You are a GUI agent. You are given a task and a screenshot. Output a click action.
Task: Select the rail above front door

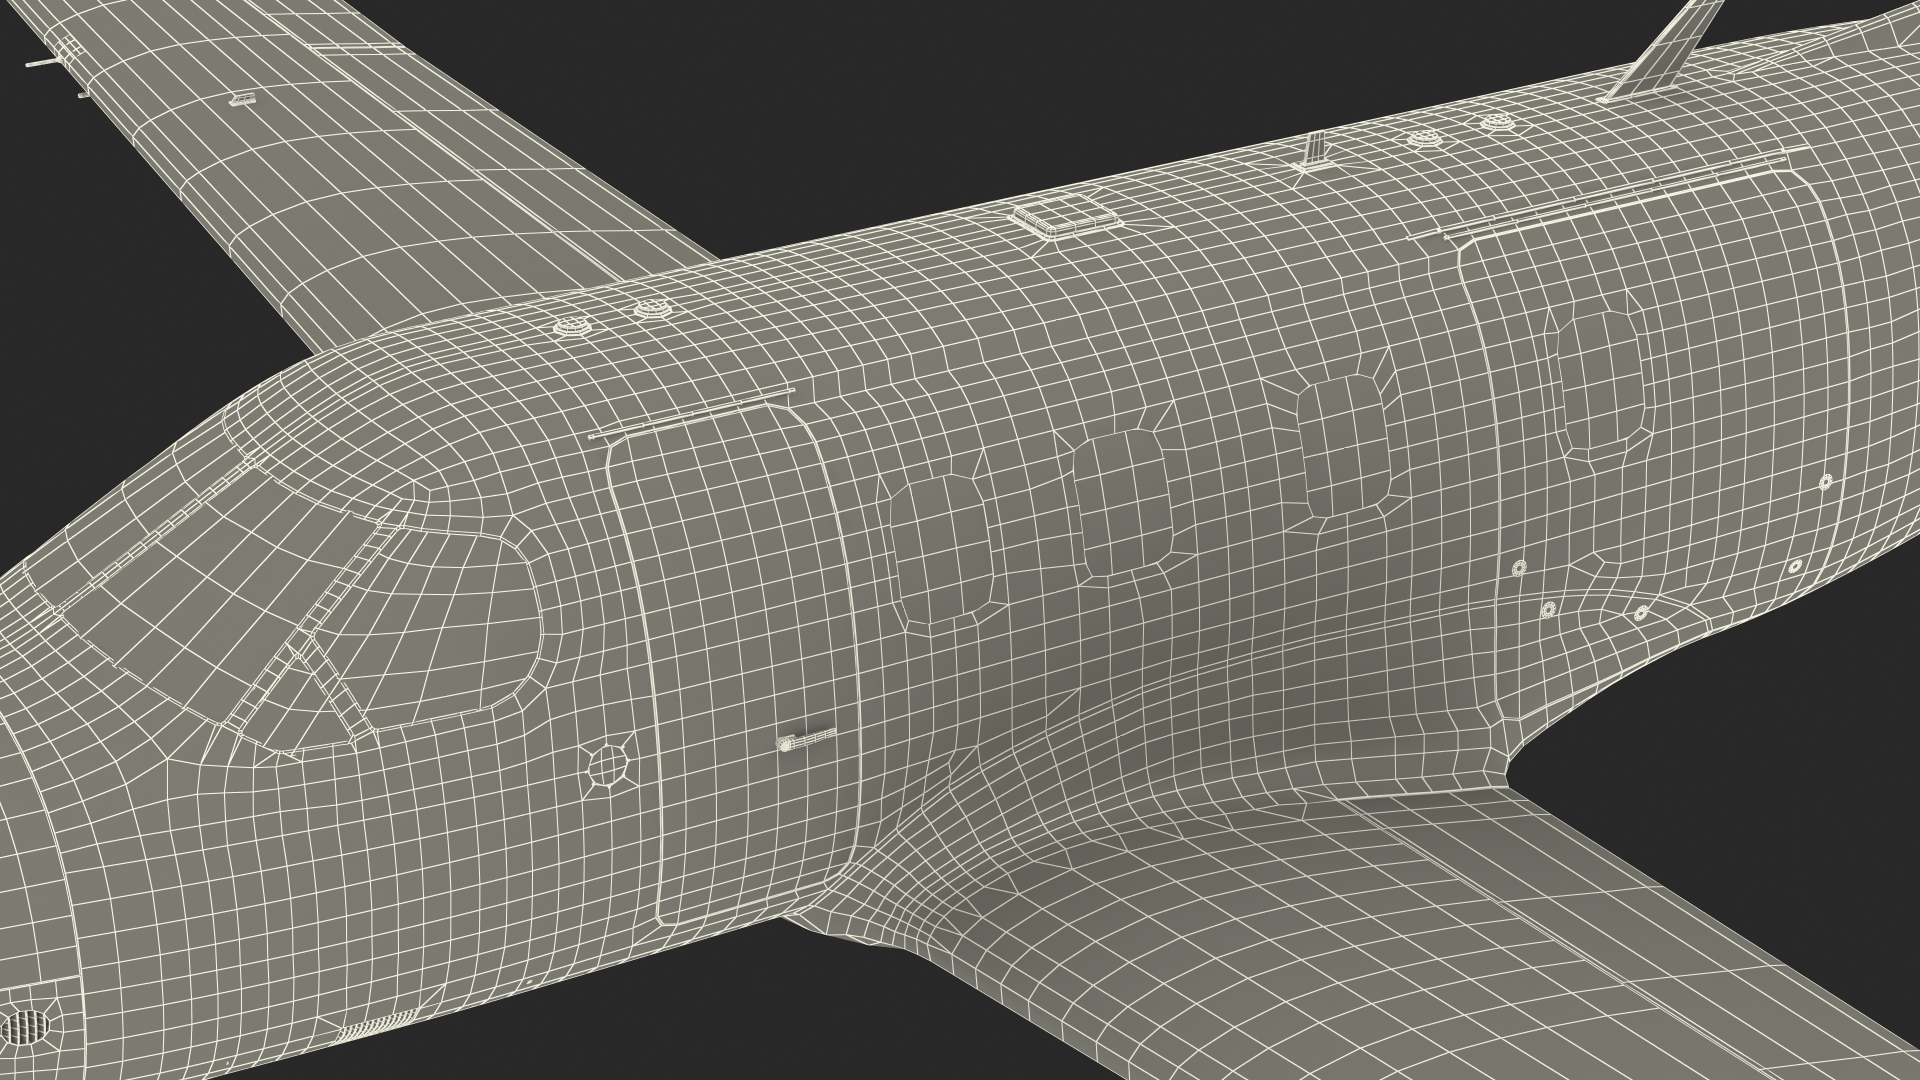pos(690,415)
